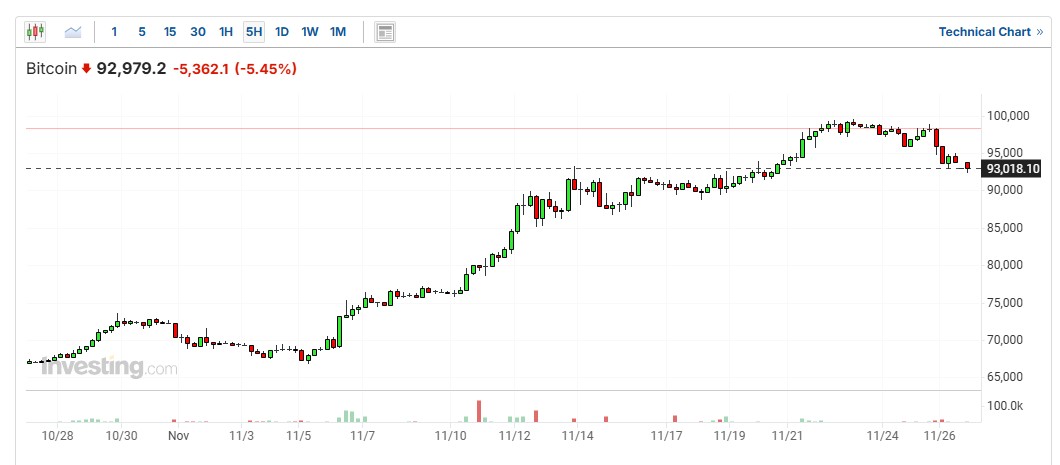Click the tall red volume bar near 11/10
This screenshot has width=1060, height=465.
[479, 411]
